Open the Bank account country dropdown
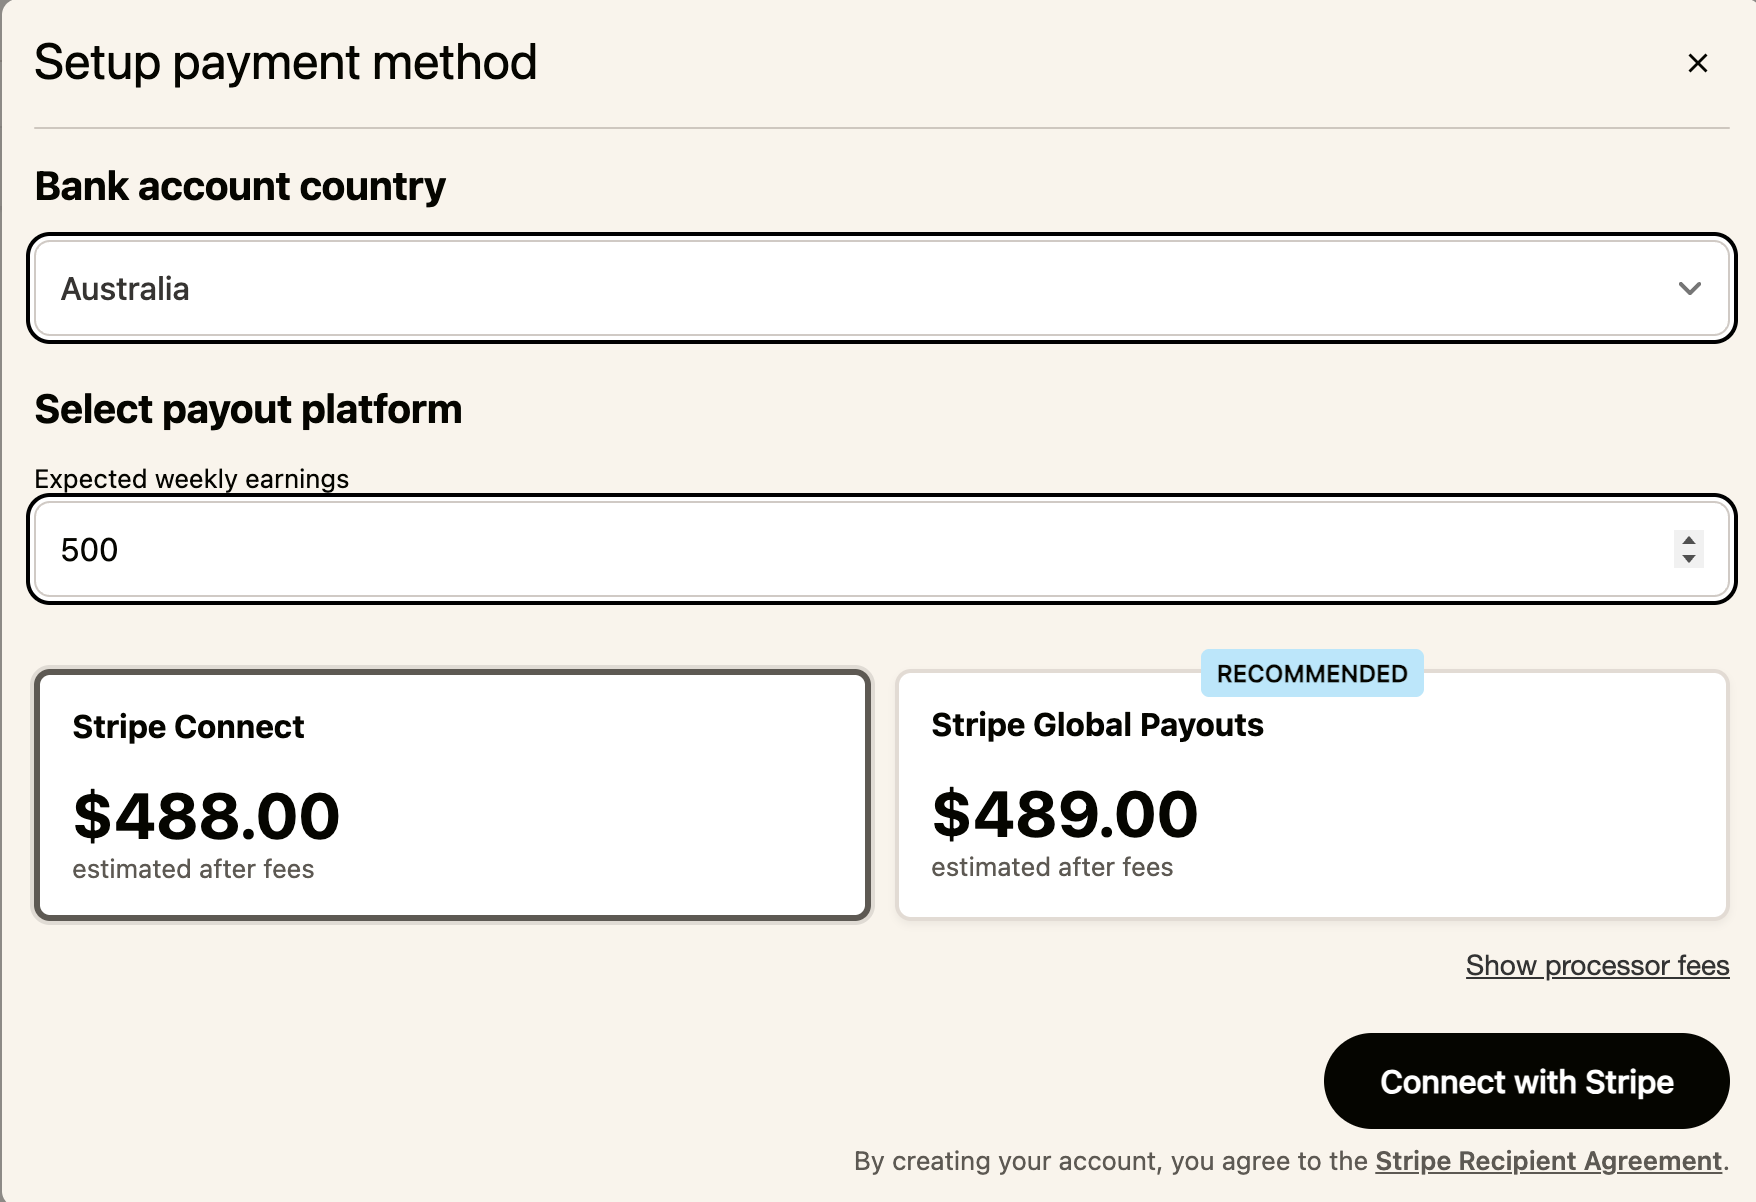 tap(881, 288)
